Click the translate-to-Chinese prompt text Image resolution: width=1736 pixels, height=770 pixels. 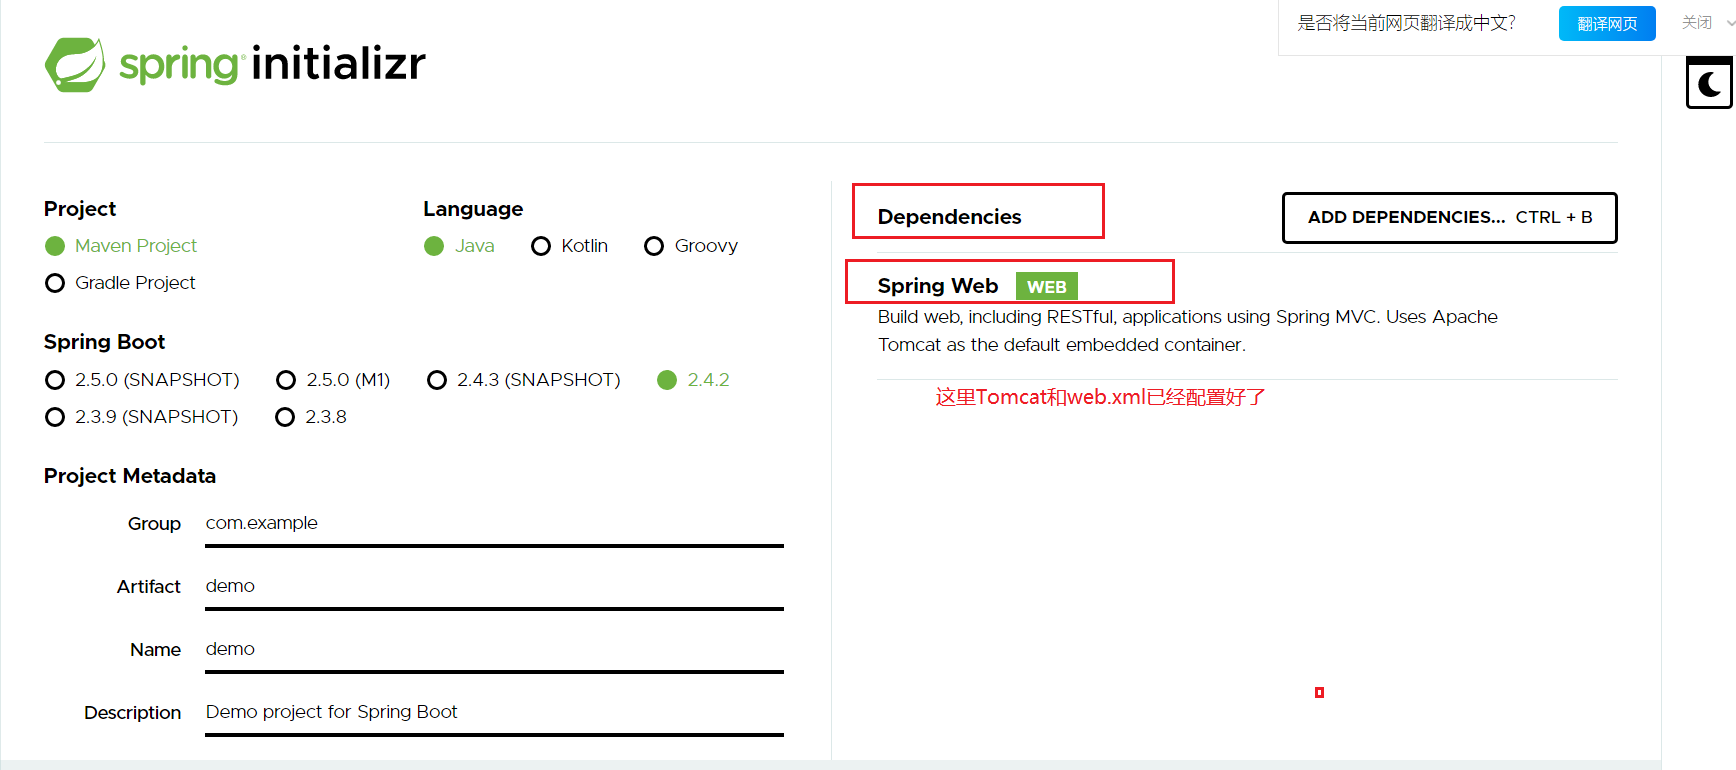pos(1406,23)
